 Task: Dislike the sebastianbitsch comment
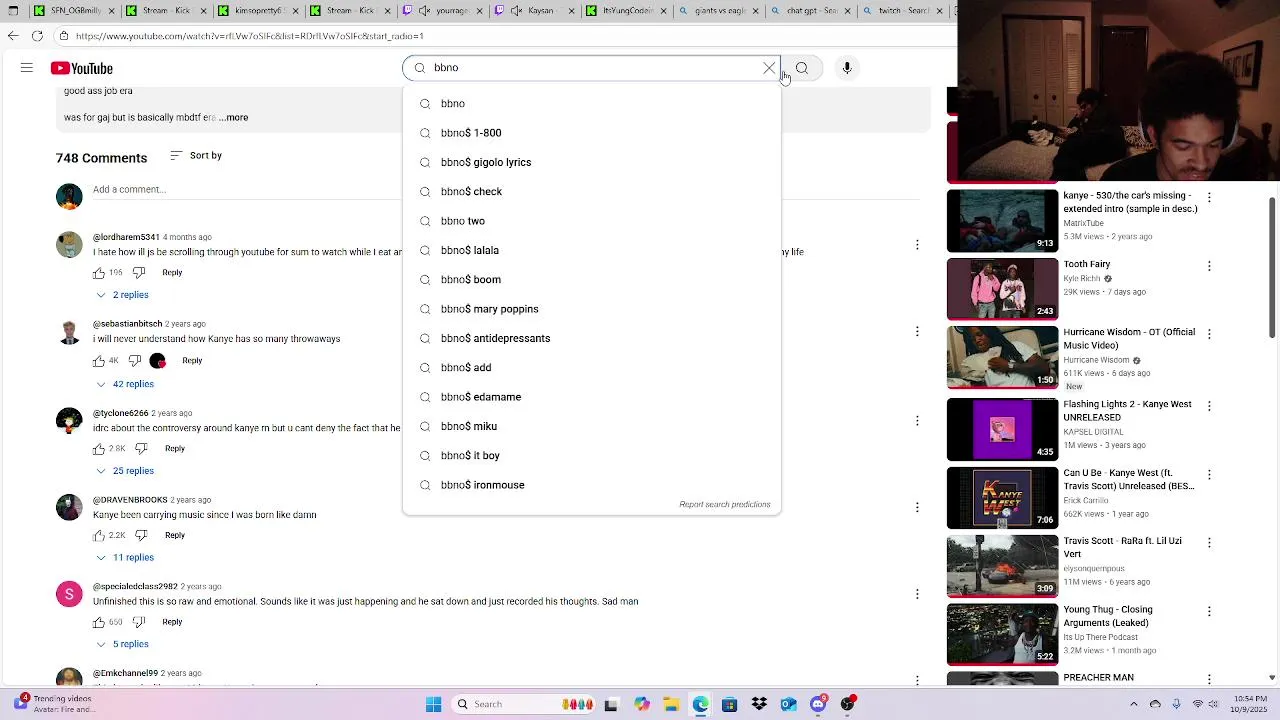(134, 360)
